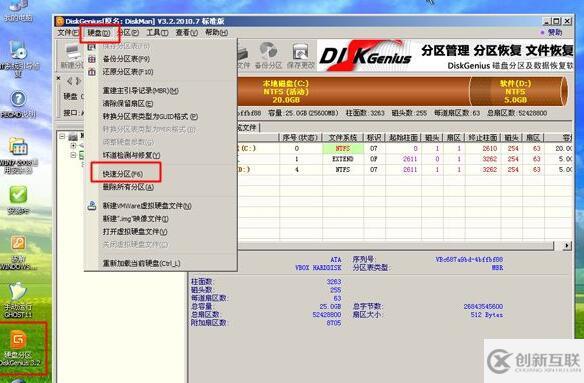The height and width of the screenshot is (383, 584).
Task: Click the 512 Bytes sector size value
Action: 486,315
